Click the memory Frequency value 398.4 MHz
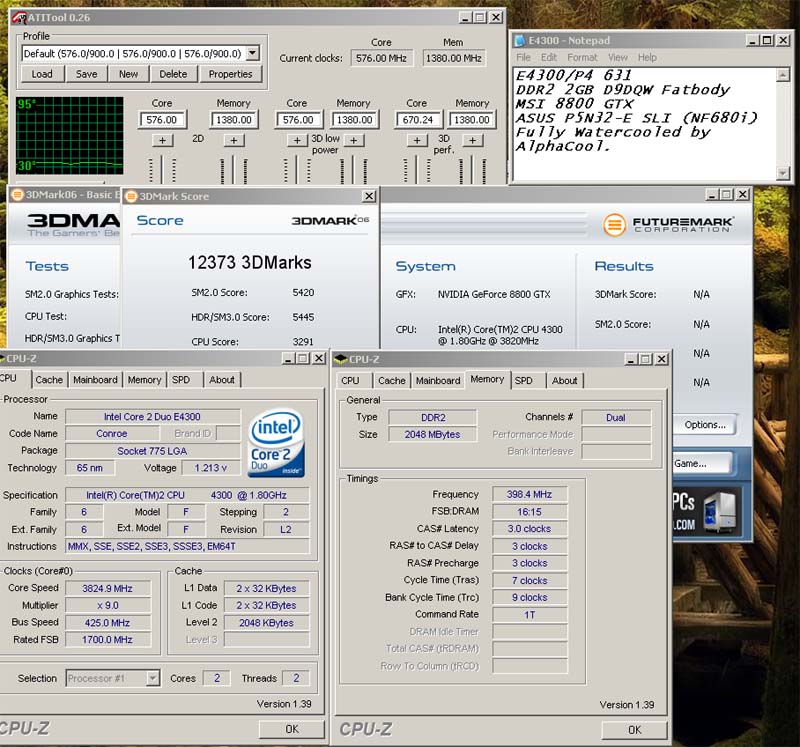This screenshot has width=800, height=747. pyautogui.click(x=530, y=494)
